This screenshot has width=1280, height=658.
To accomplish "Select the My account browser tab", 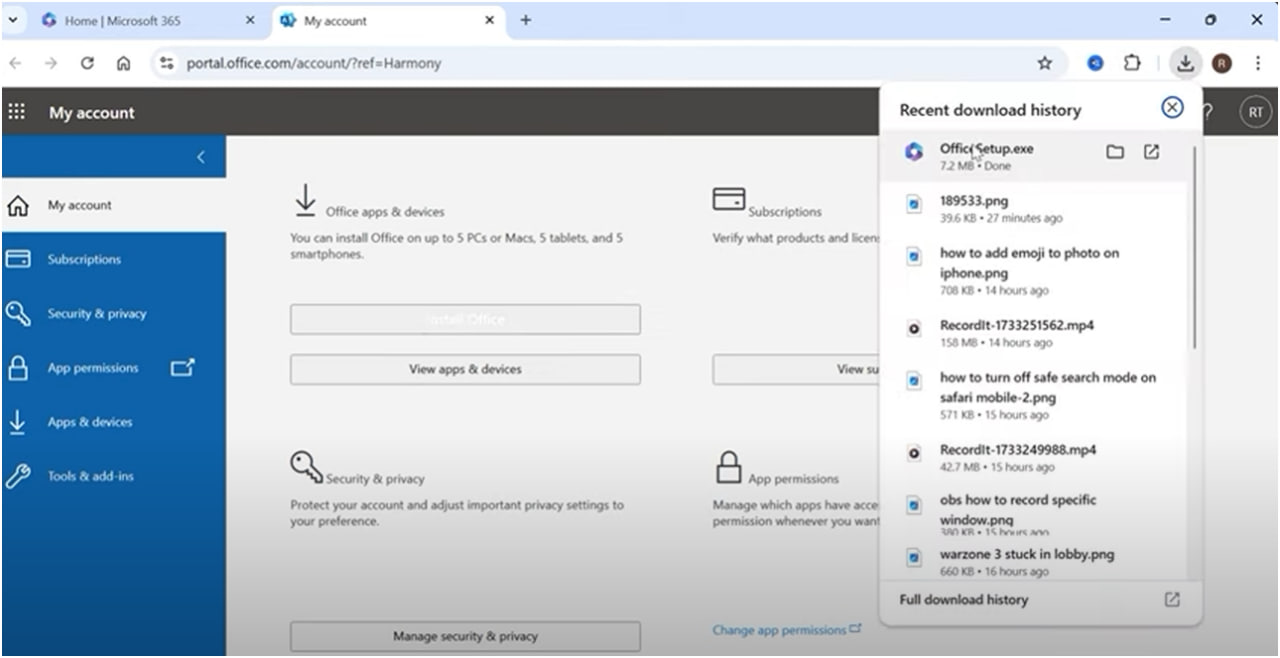I will [388, 20].
